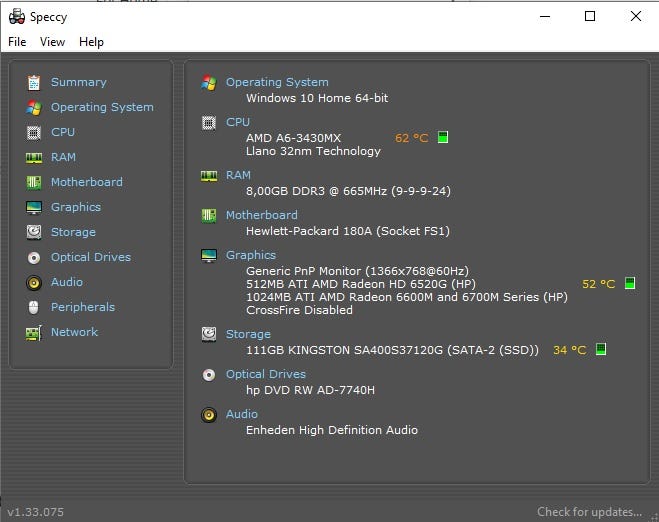Click the Graphics monitor icon in sidebar
The image size is (659, 522).
34,207
